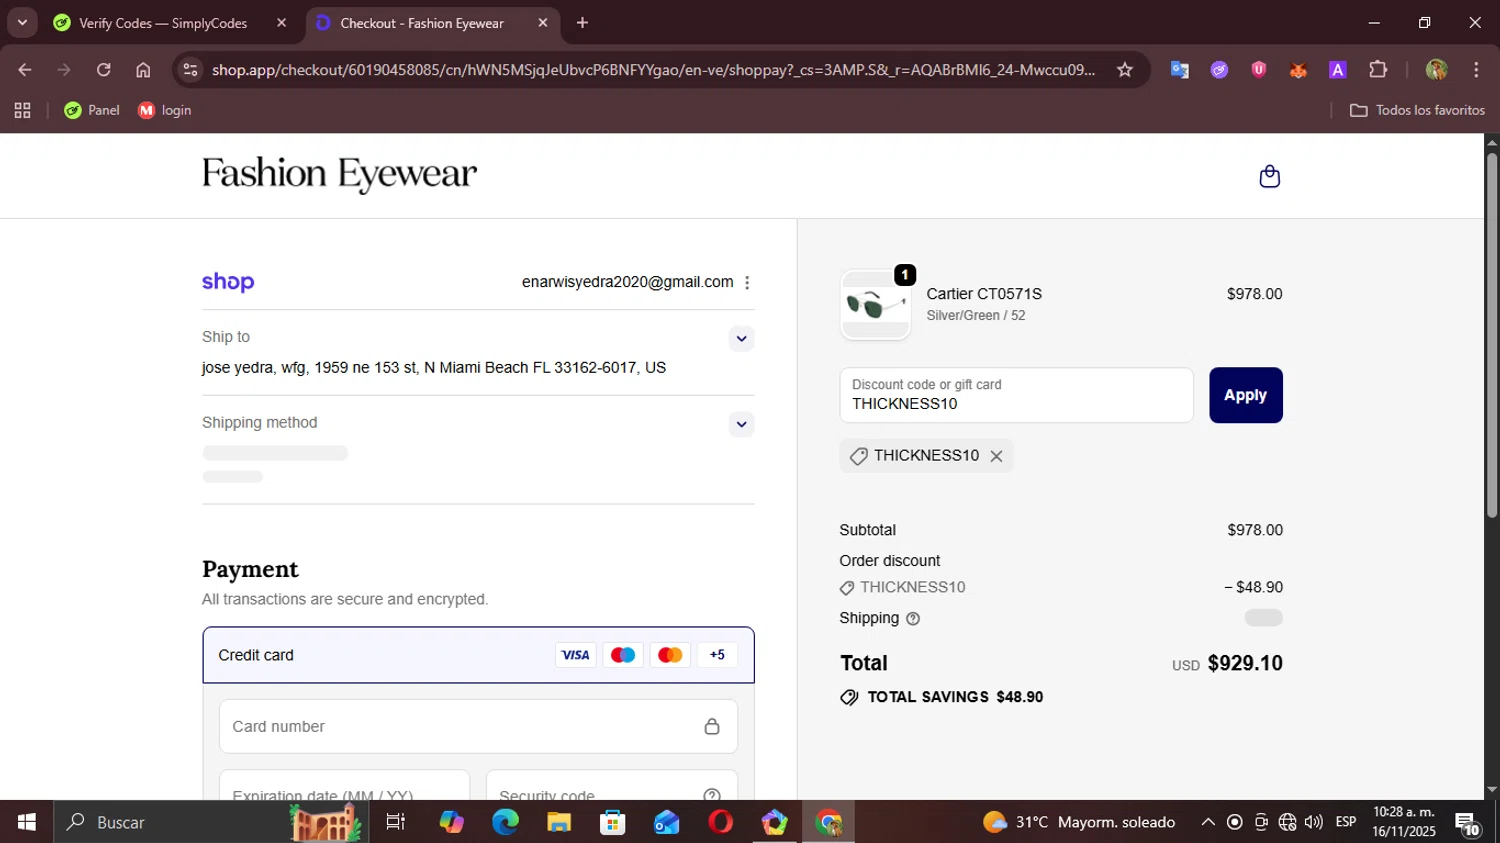
Task: Click the card number lock icon
Action: 712,726
